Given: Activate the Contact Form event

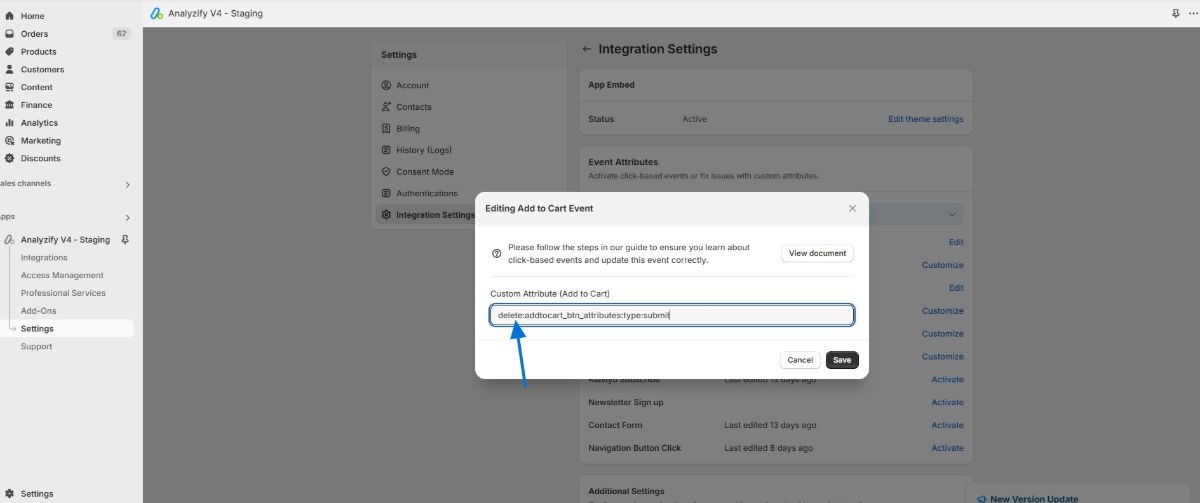Looking at the screenshot, I should 947,425.
